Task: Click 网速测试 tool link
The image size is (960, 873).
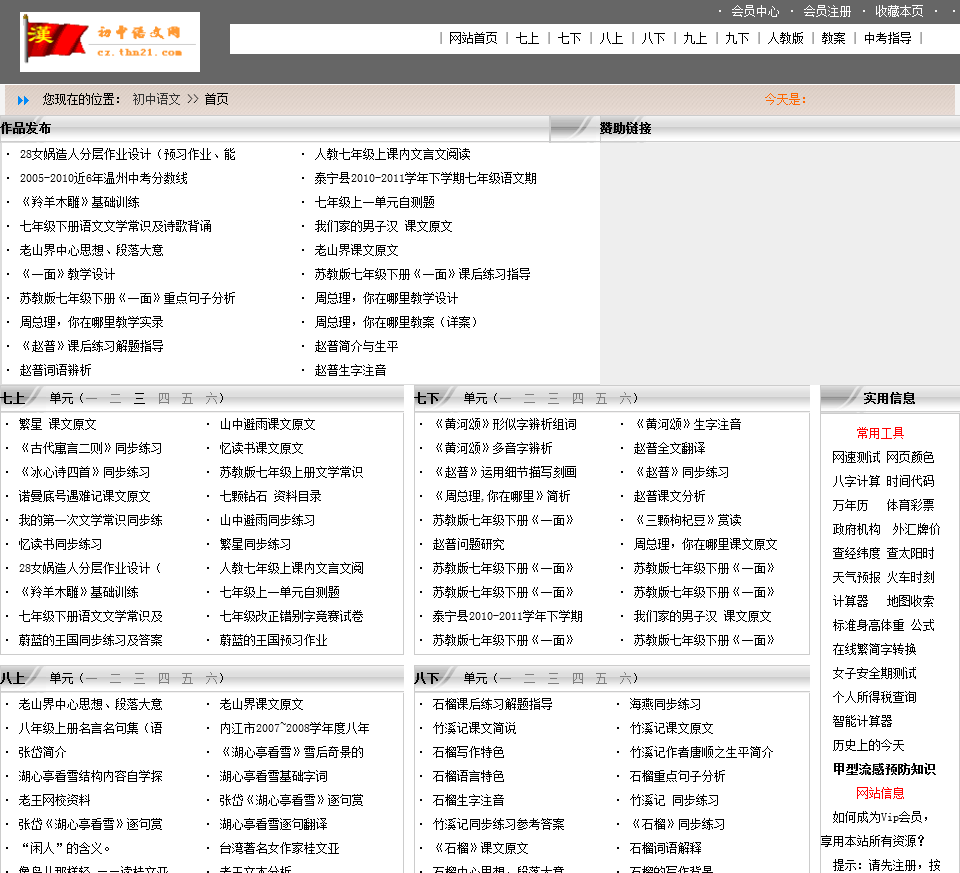Action: (x=856, y=457)
